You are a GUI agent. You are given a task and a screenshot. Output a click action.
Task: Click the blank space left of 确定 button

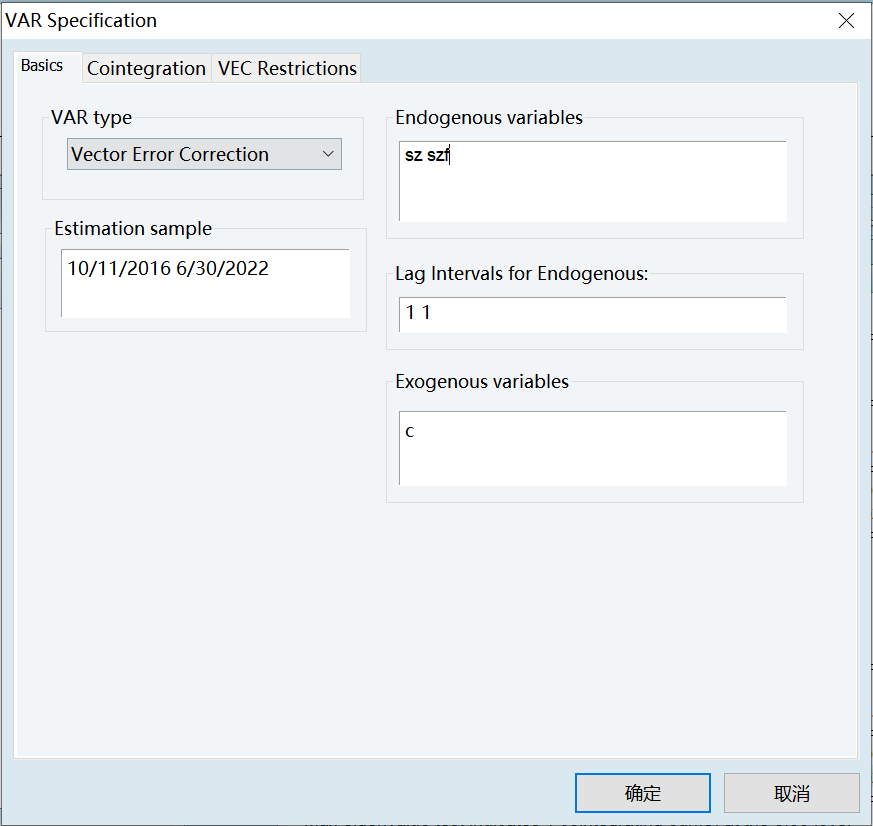300,793
